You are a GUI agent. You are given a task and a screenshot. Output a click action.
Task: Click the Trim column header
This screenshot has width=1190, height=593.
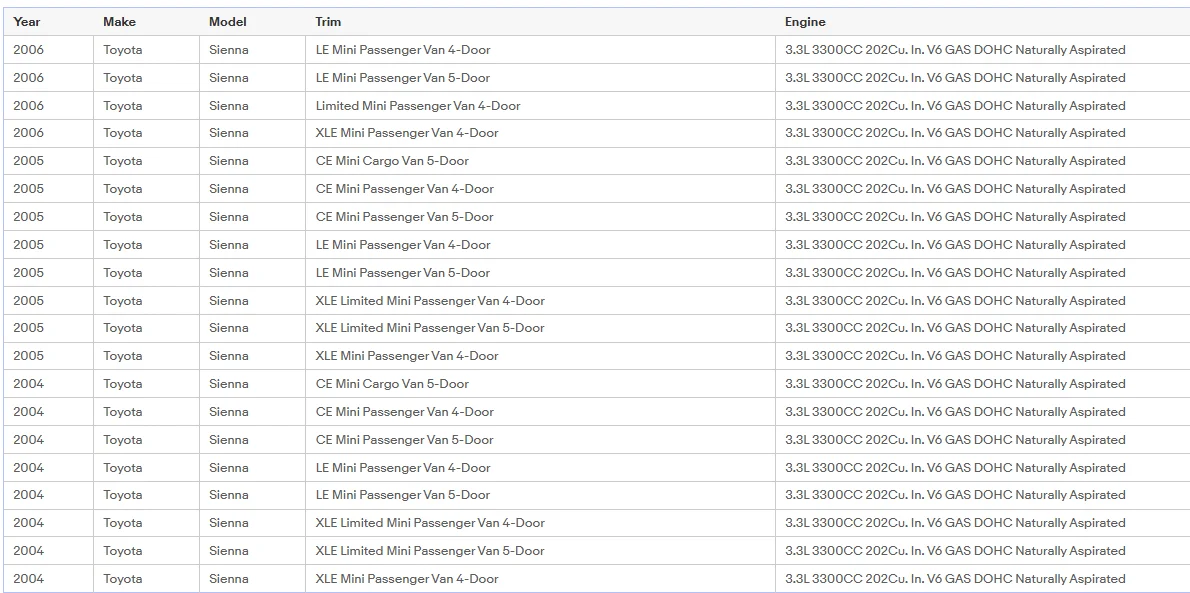point(328,22)
